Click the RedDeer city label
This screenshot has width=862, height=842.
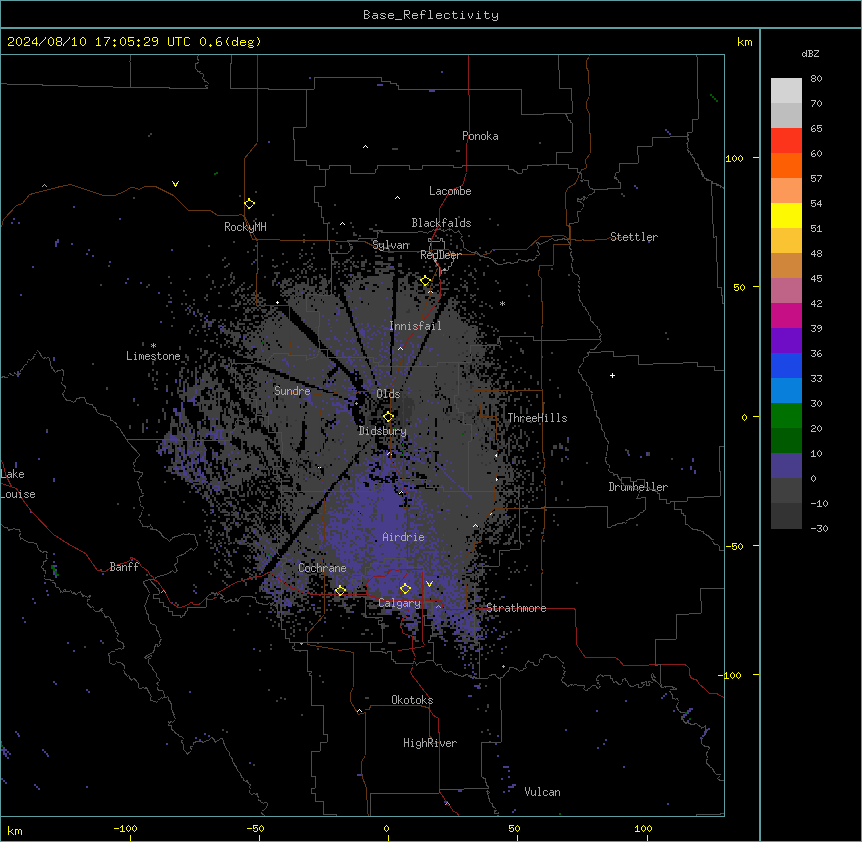440,255
